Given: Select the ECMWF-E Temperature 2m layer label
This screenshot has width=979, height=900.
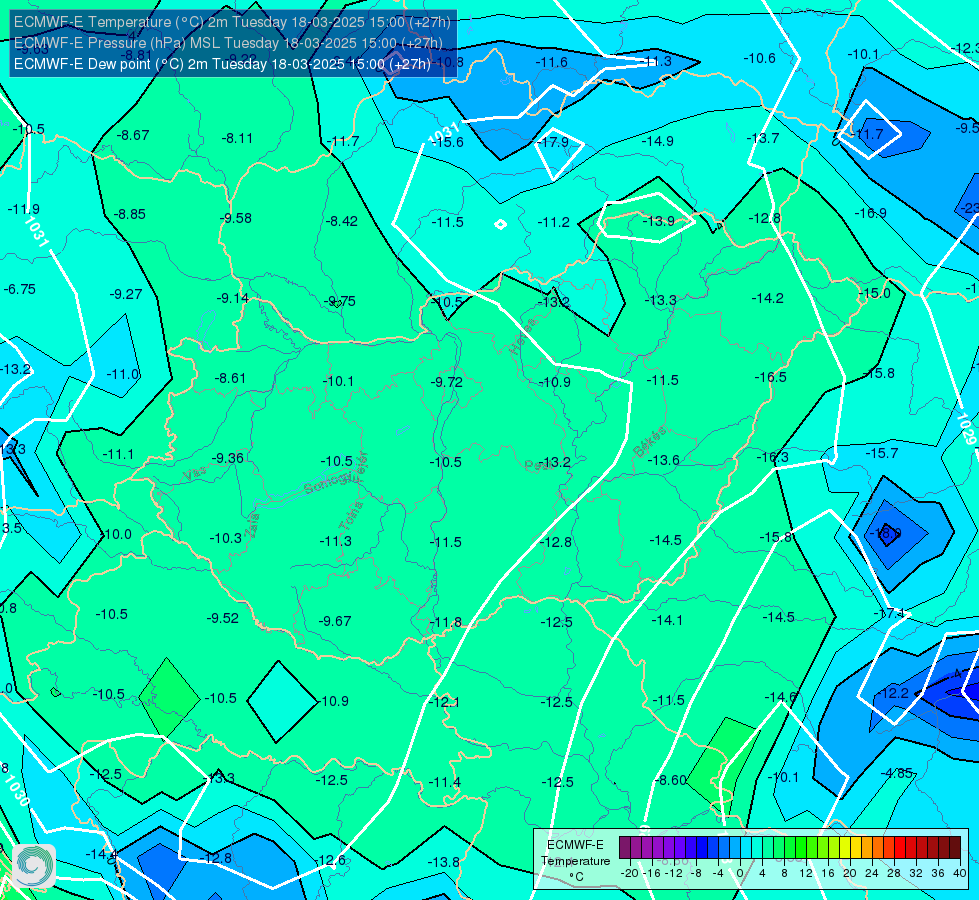Looking at the screenshot, I should pos(232,22).
